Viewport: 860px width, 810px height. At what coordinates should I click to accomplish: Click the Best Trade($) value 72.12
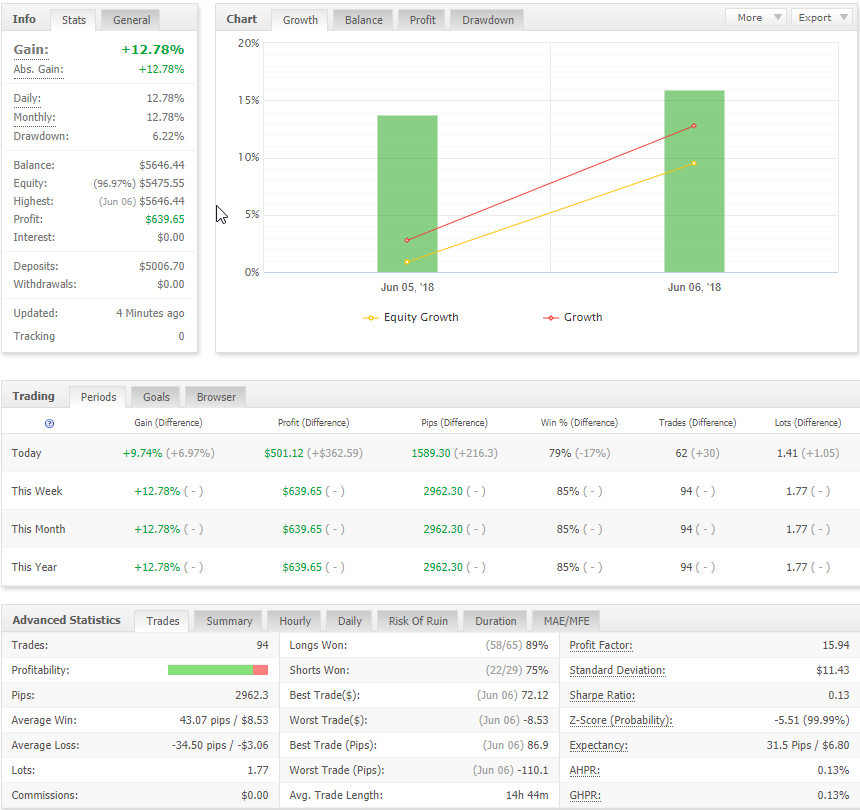(x=535, y=695)
